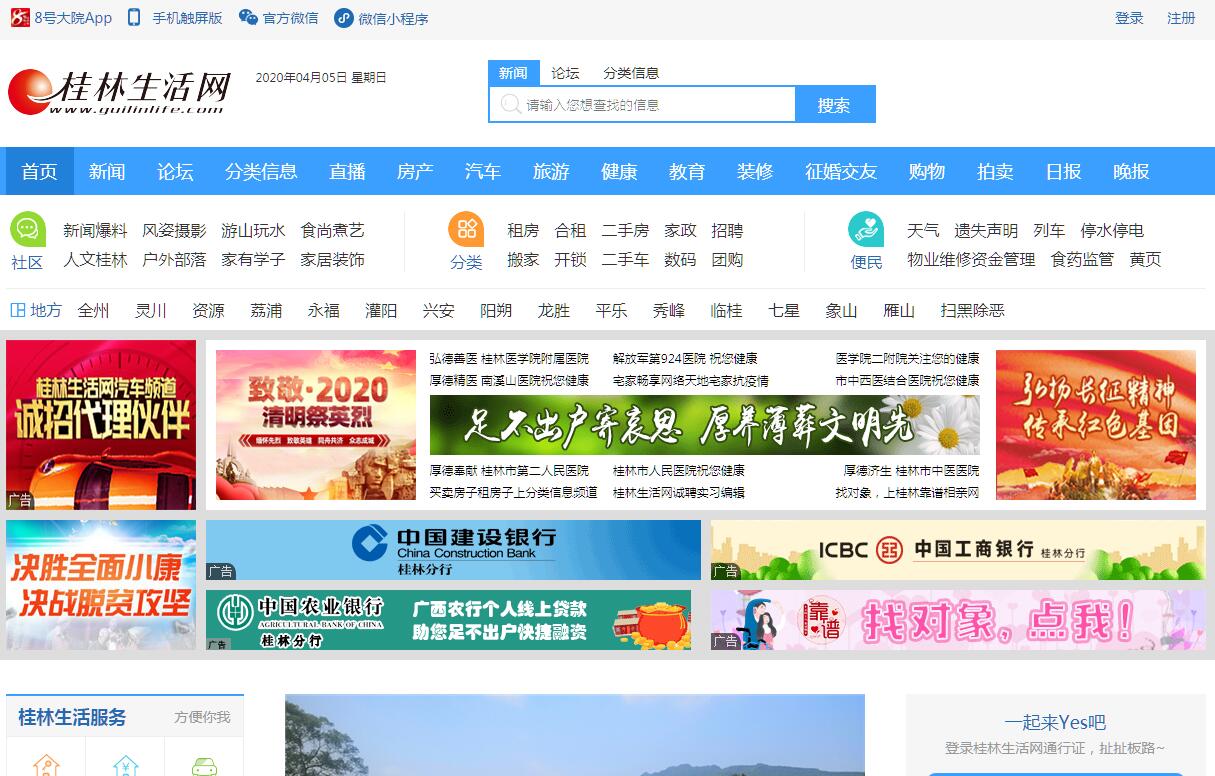Click the 桂林生活网 site logo

(x=120, y=92)
